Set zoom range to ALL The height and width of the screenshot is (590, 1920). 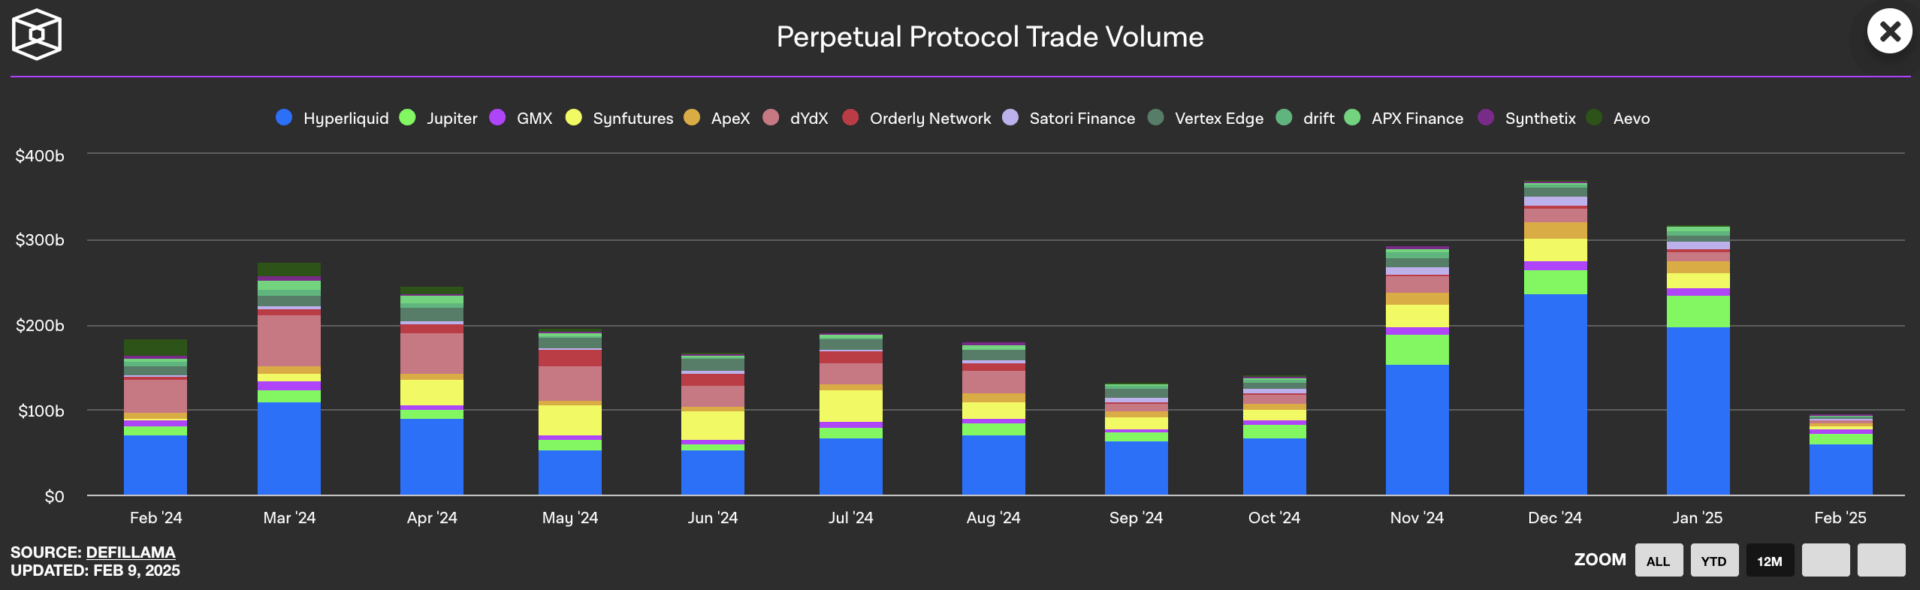(x=1658, y=561)
